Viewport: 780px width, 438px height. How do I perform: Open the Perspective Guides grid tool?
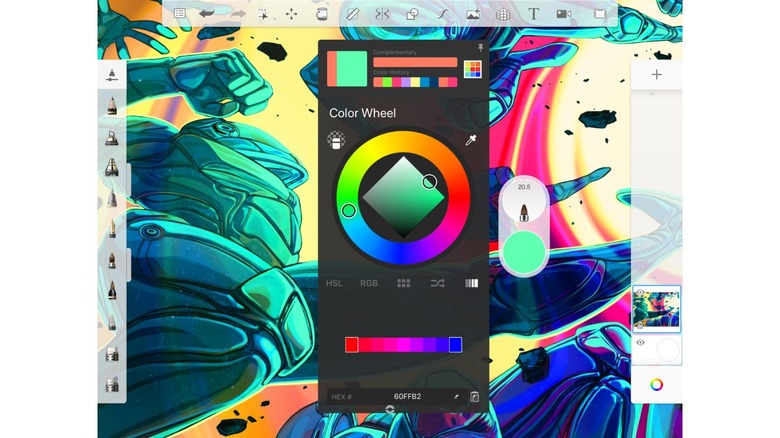pos(504,14)
